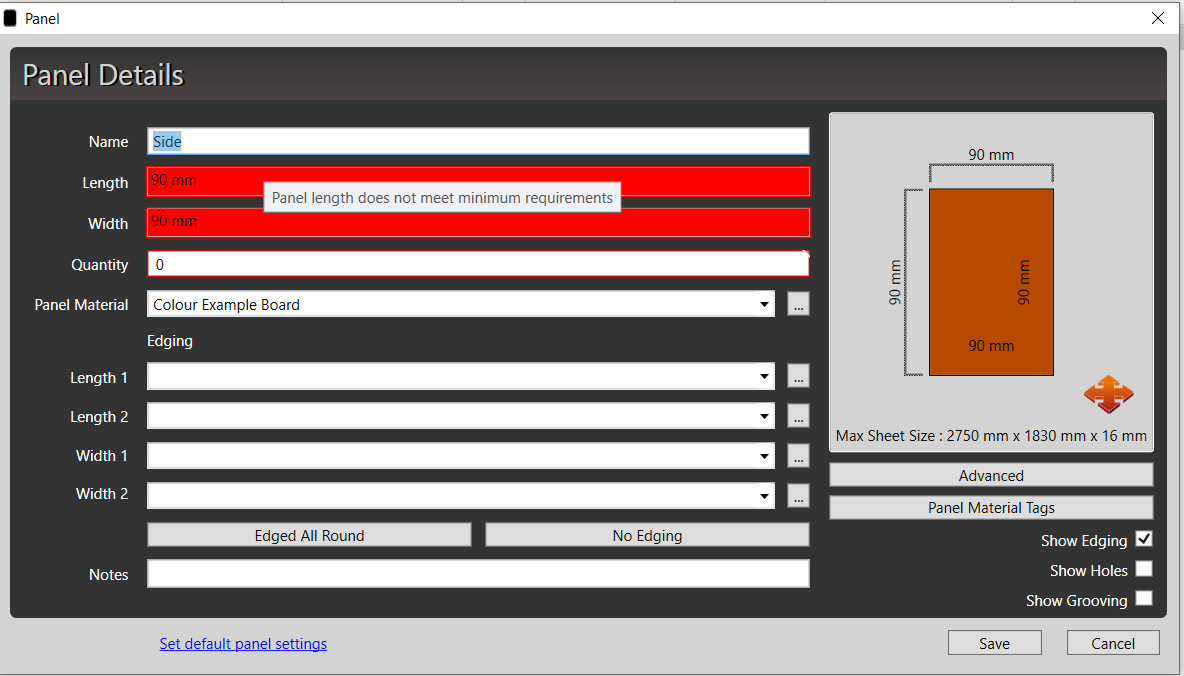This screenshot has height=676, width=1184.
Task: Click the Name field containing Side
Action: tap(478, 141)
